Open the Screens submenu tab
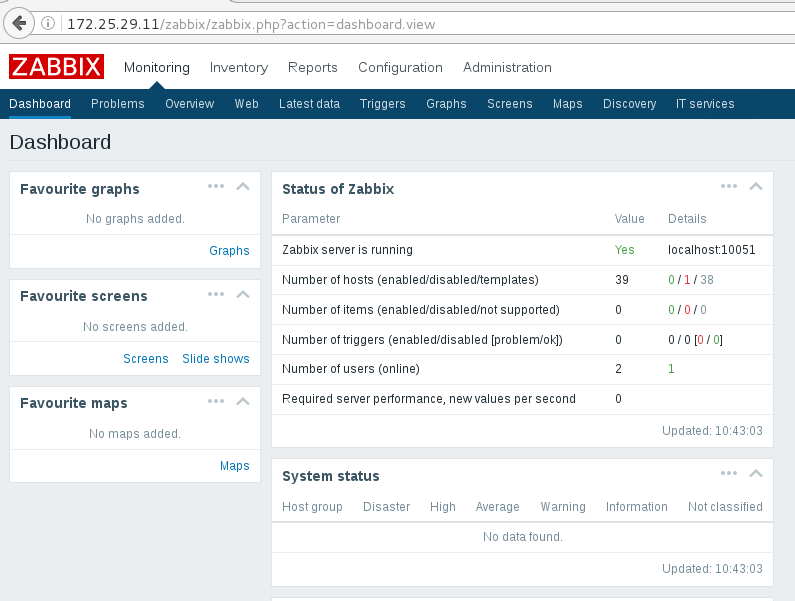 tap(510, 104)
